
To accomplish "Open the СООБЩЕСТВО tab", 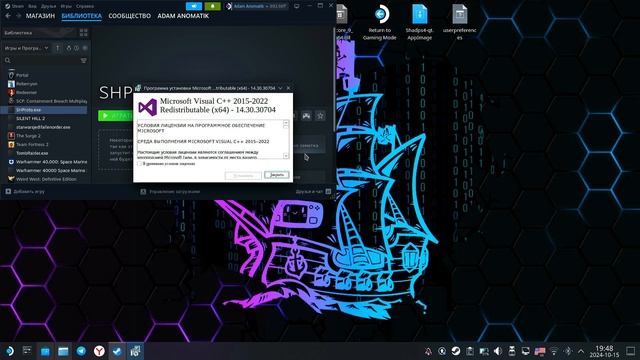I will click(129, 16).
